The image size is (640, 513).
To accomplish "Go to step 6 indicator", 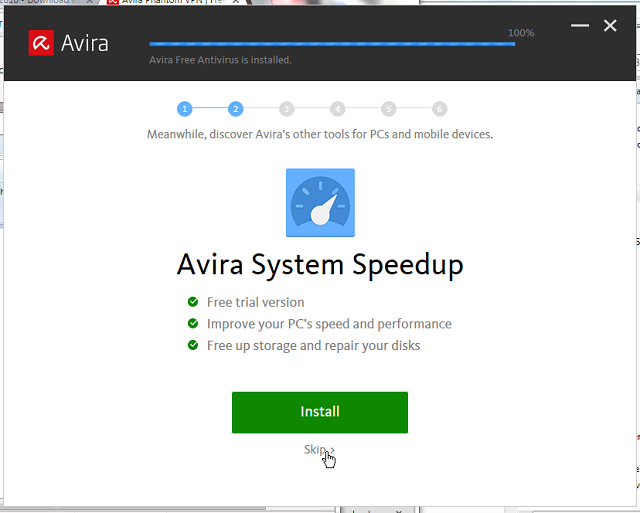I will click(440, 109).
